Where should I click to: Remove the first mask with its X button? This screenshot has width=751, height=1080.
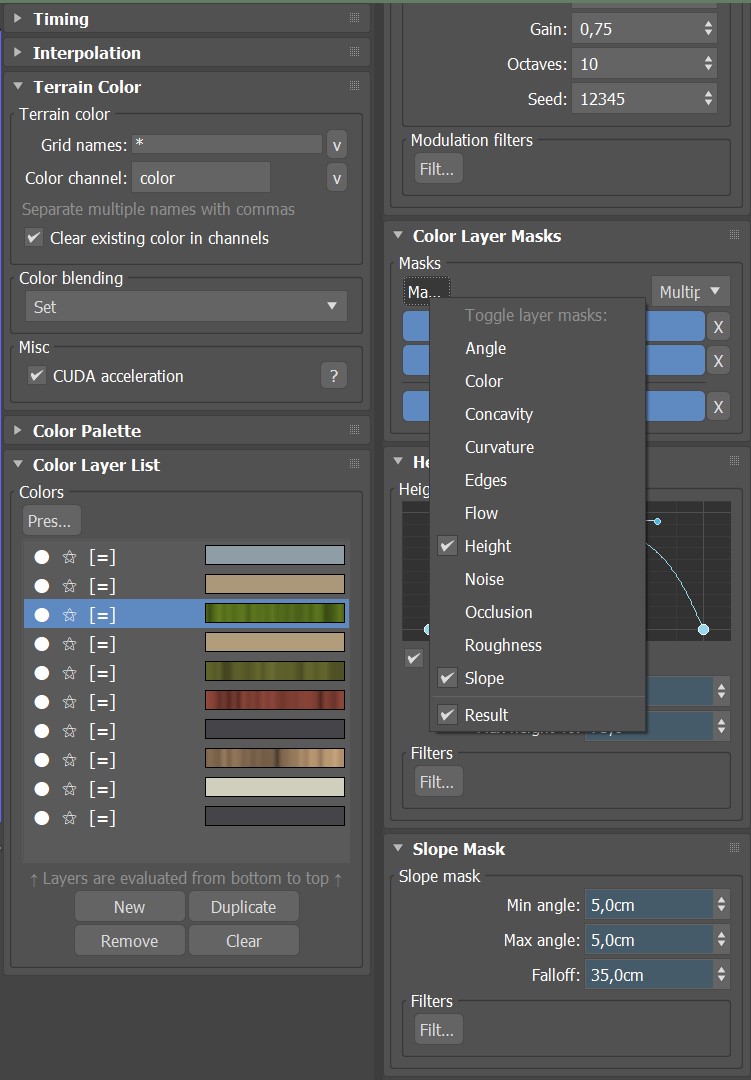point(718,327)
